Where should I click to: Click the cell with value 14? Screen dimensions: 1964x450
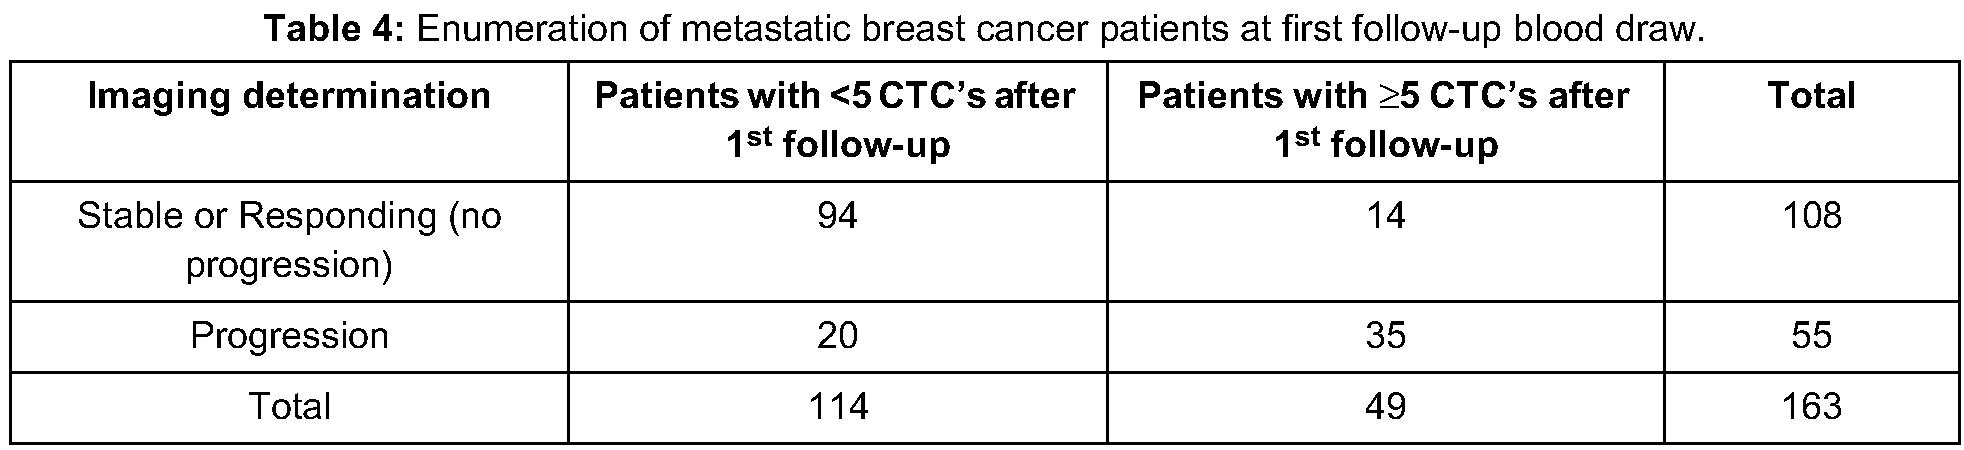coord(1385,216)
